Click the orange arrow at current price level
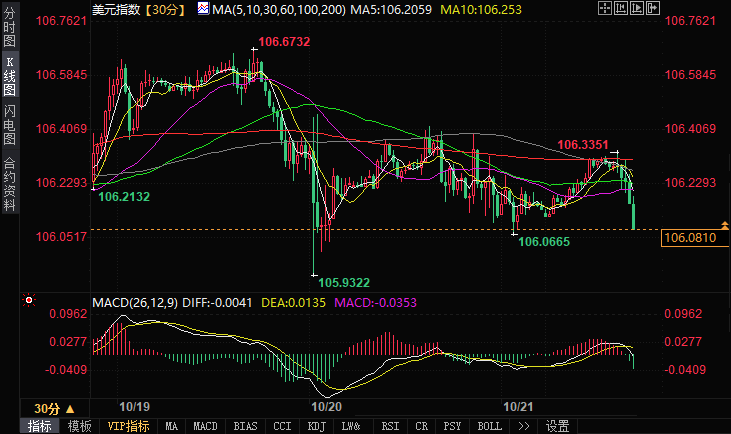This screenshot has height=434, width=731. pos(723,223)
